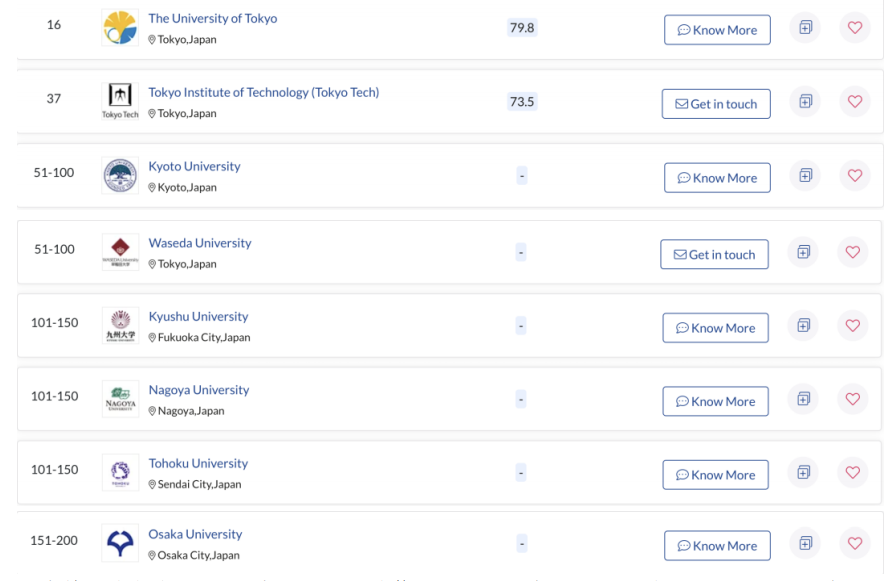Select Osaka City,Japan location text
Screen dimensions: 893x581
198,555
